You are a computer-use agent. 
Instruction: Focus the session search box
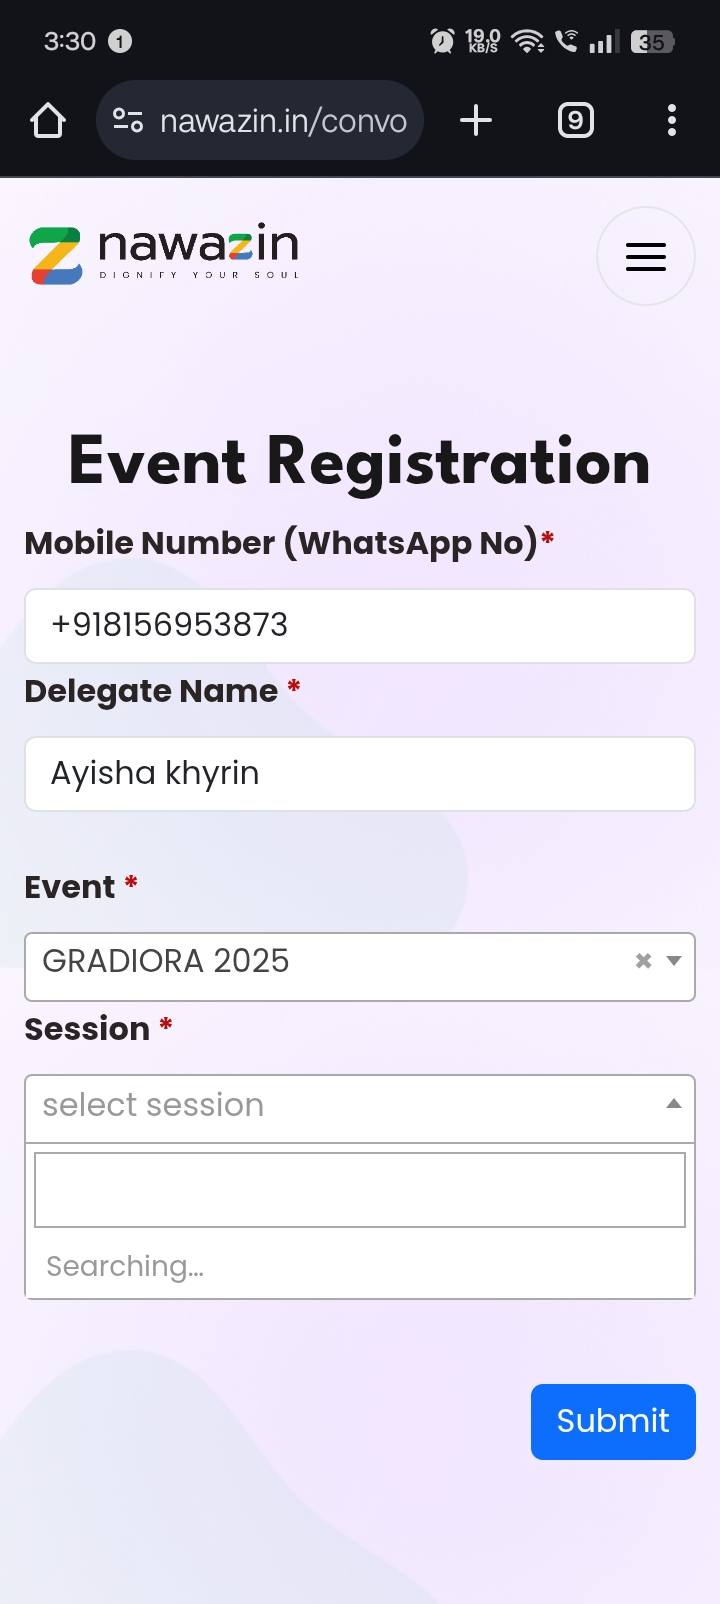(360, 1190)
